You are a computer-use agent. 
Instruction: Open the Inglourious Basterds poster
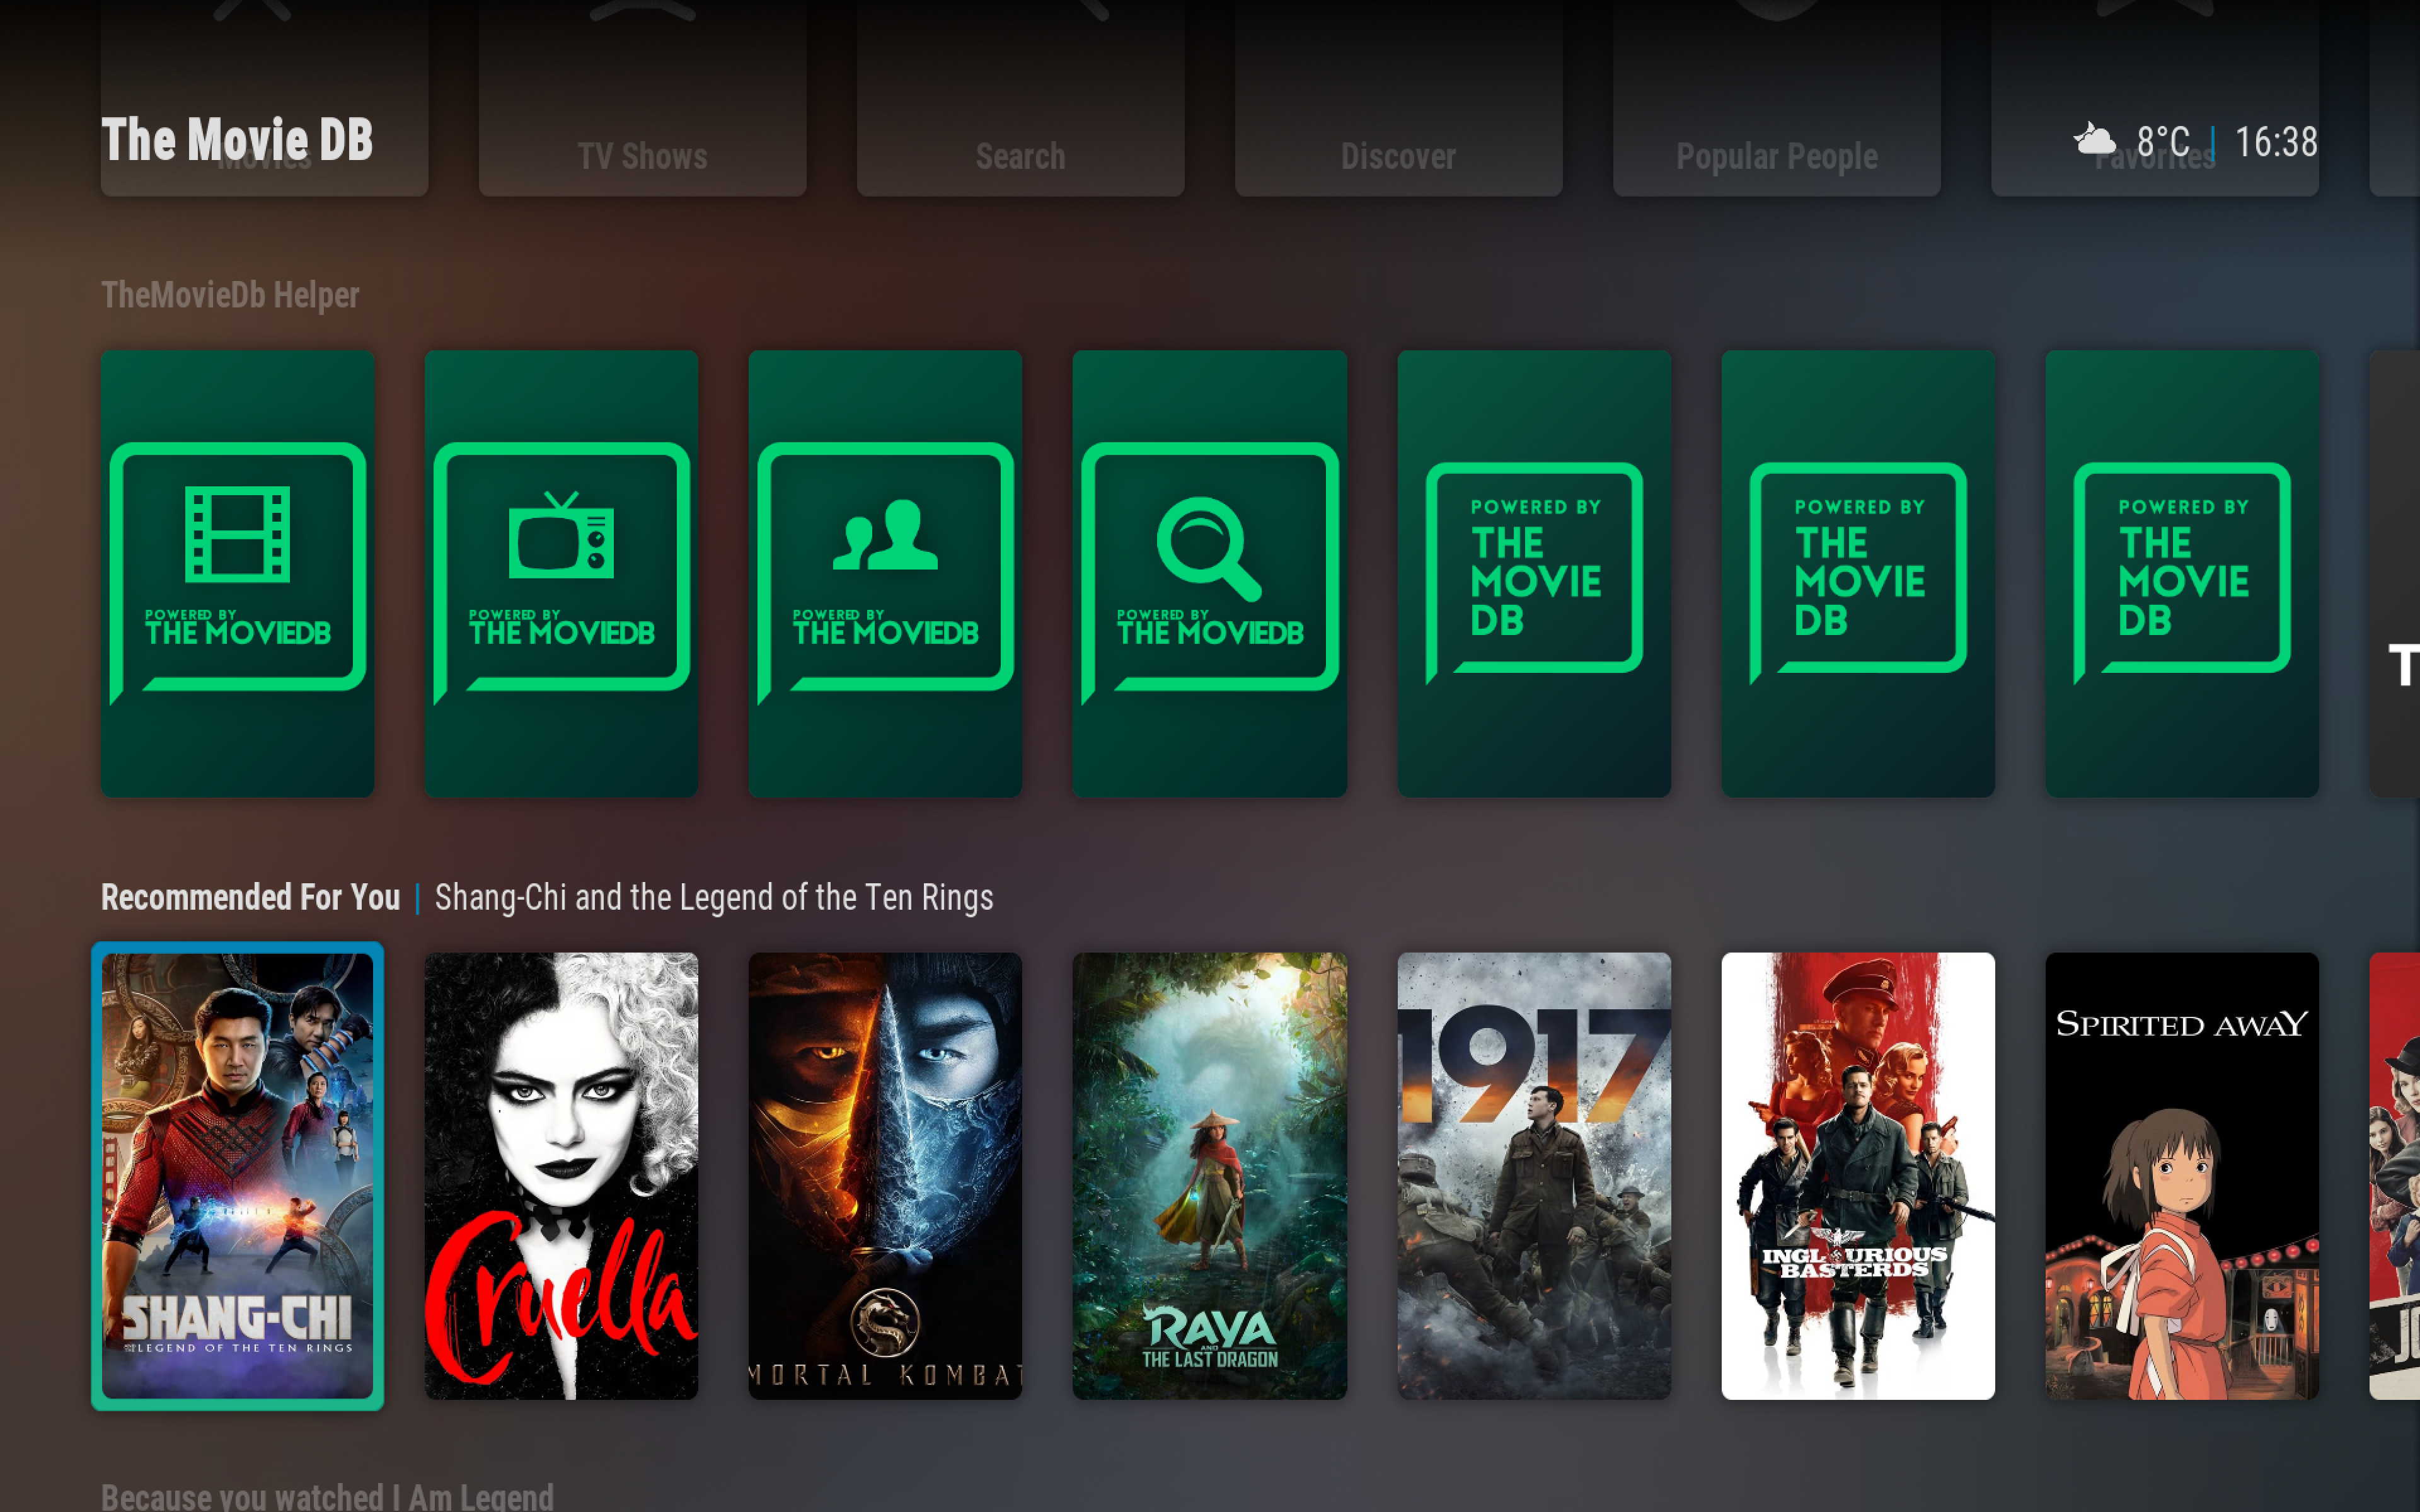point(1857,1176)
